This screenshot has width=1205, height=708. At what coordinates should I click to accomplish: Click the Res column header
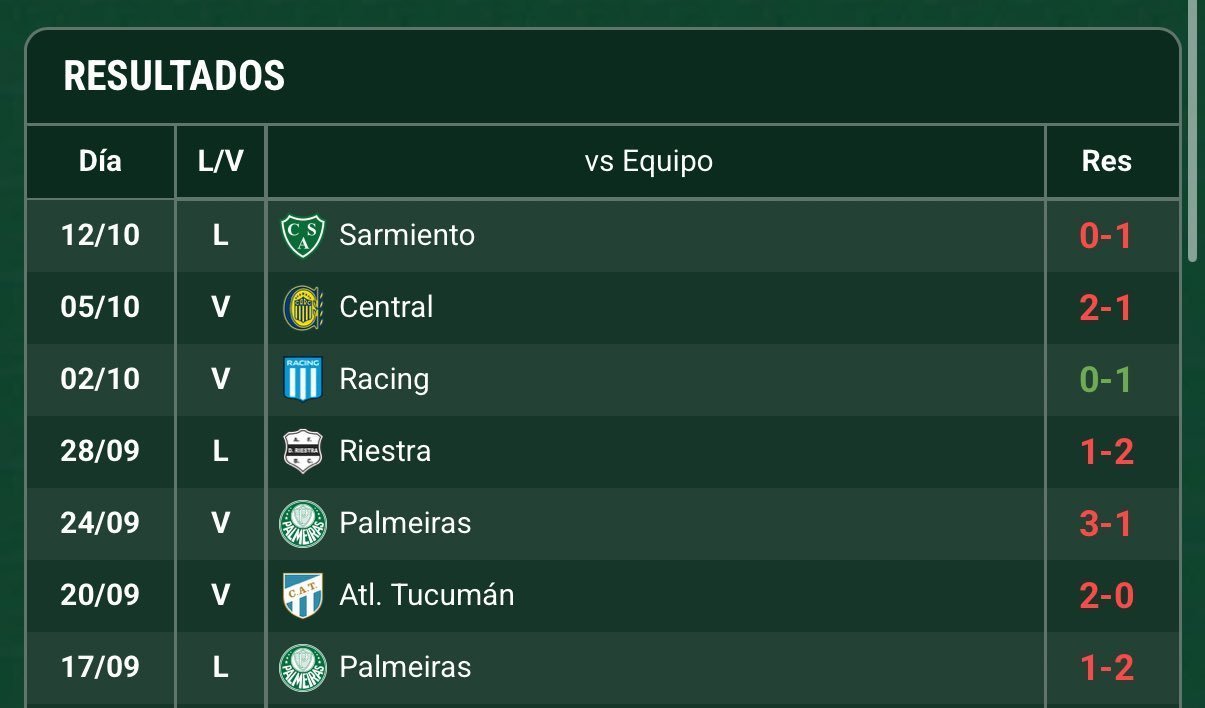(1107, 161)
